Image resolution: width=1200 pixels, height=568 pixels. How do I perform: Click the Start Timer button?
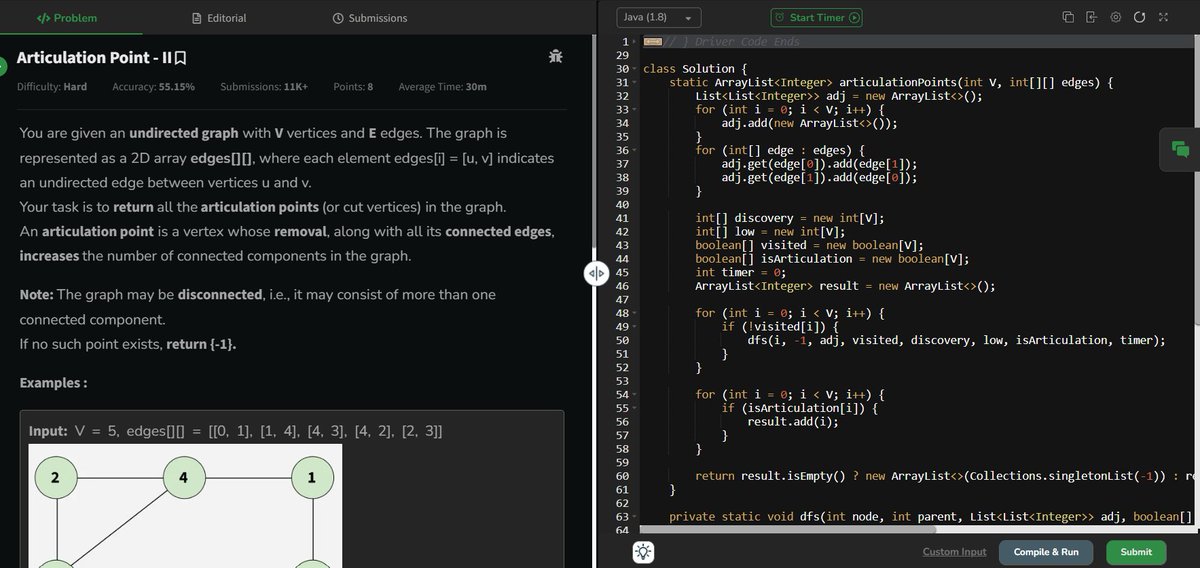817,18
